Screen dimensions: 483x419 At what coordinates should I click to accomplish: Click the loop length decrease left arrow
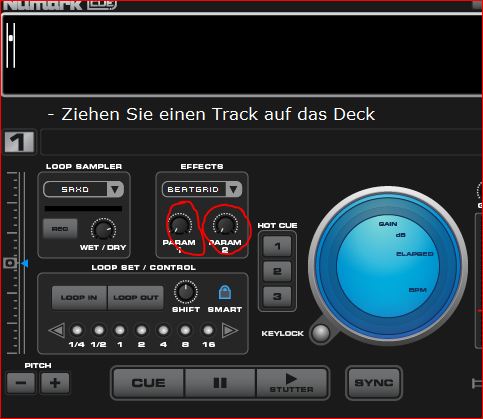[57, 331]
